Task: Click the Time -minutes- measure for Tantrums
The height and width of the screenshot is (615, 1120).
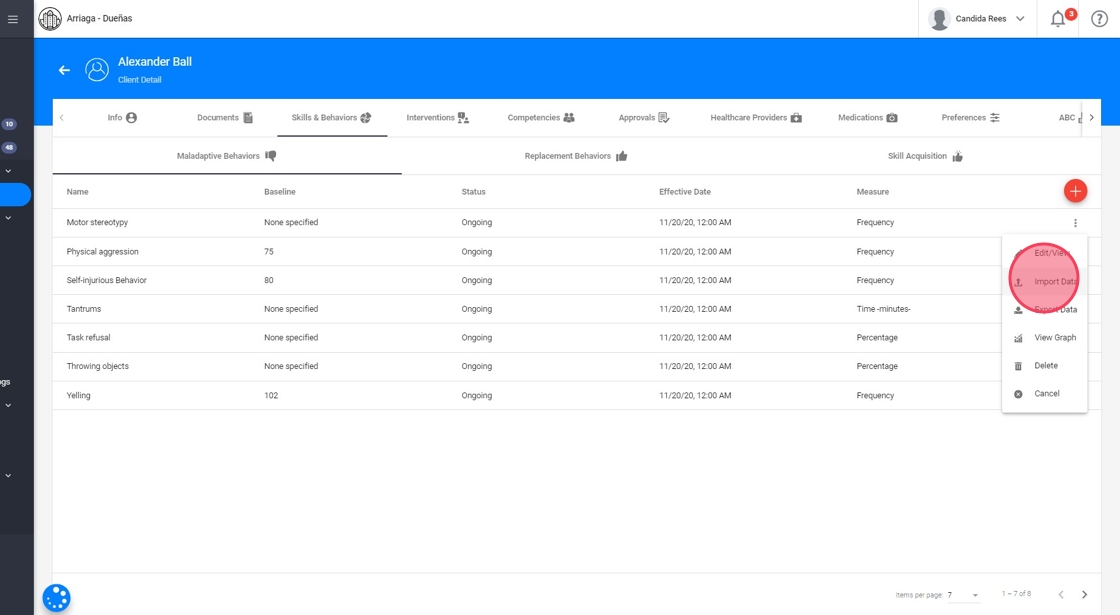Action: (x=883, y=309)
